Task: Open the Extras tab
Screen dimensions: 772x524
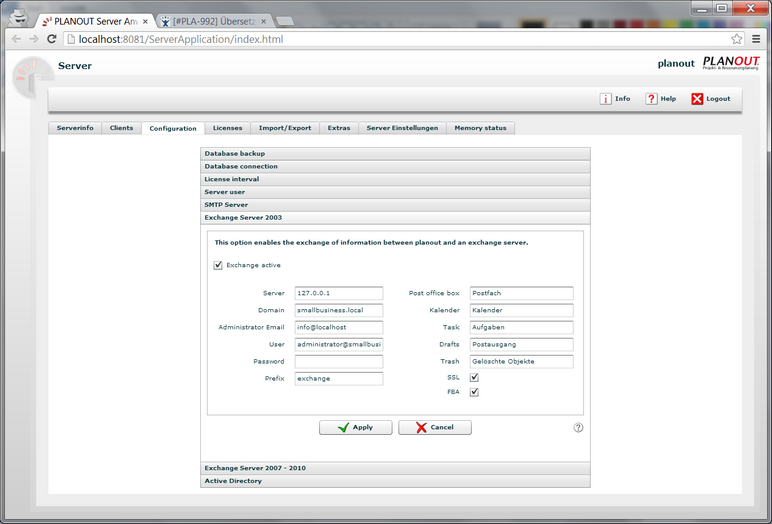Action: 339,128
